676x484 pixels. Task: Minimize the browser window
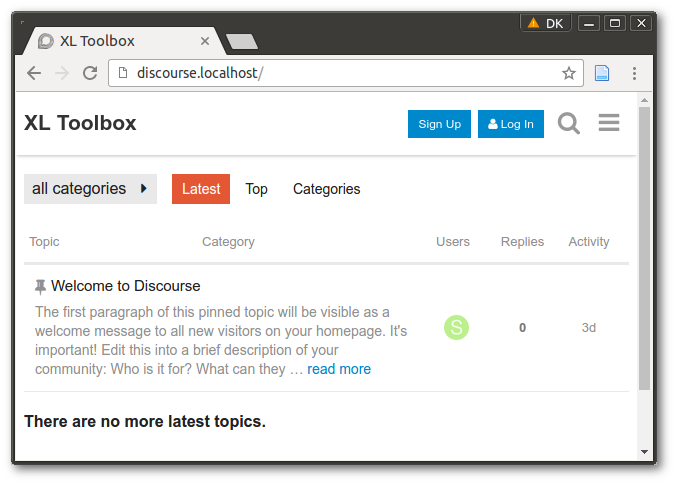589,23
